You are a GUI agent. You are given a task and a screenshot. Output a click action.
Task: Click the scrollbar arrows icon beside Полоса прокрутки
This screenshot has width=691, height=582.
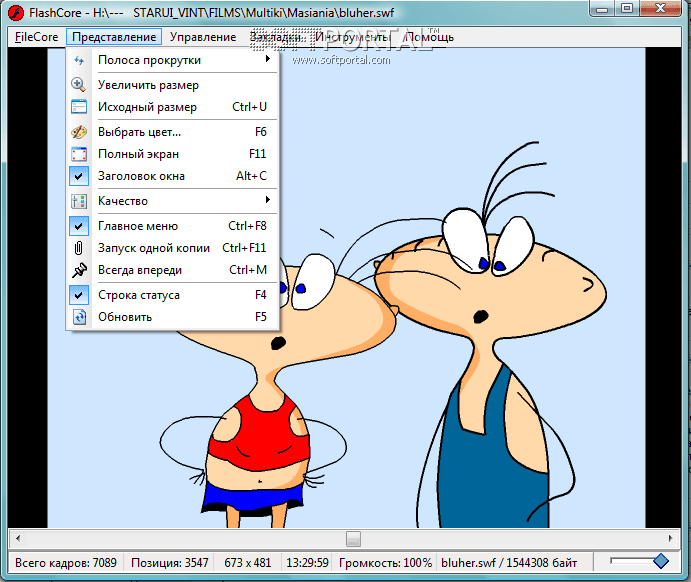pos(79,60)
